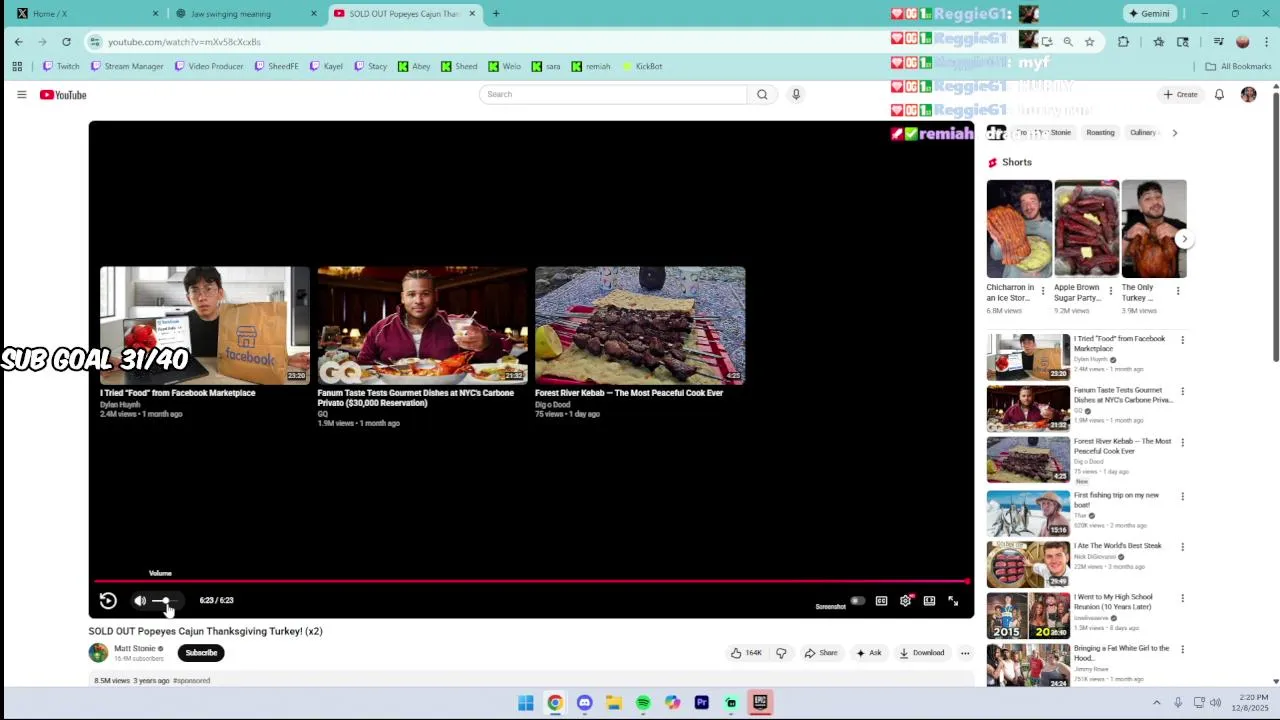Open options for Chicharron short
This screenshot has width=1280, height=720.
(x=1043, y=291)
